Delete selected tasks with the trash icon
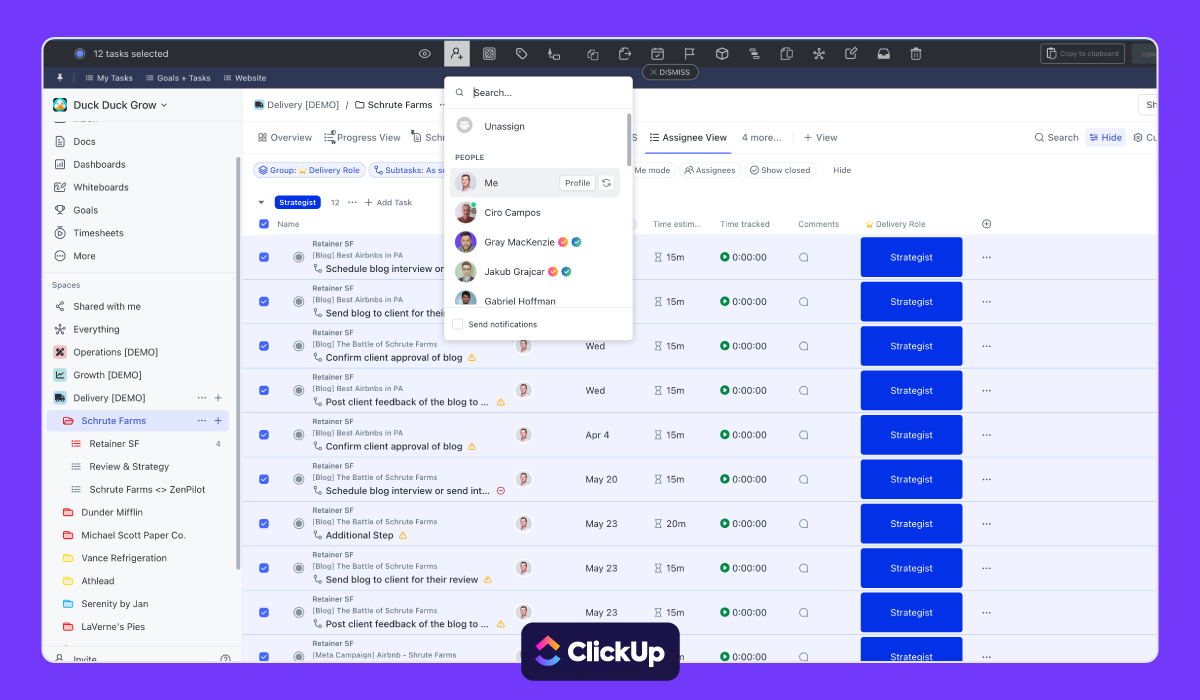The image size is (1200, 700). coord(916,53)
